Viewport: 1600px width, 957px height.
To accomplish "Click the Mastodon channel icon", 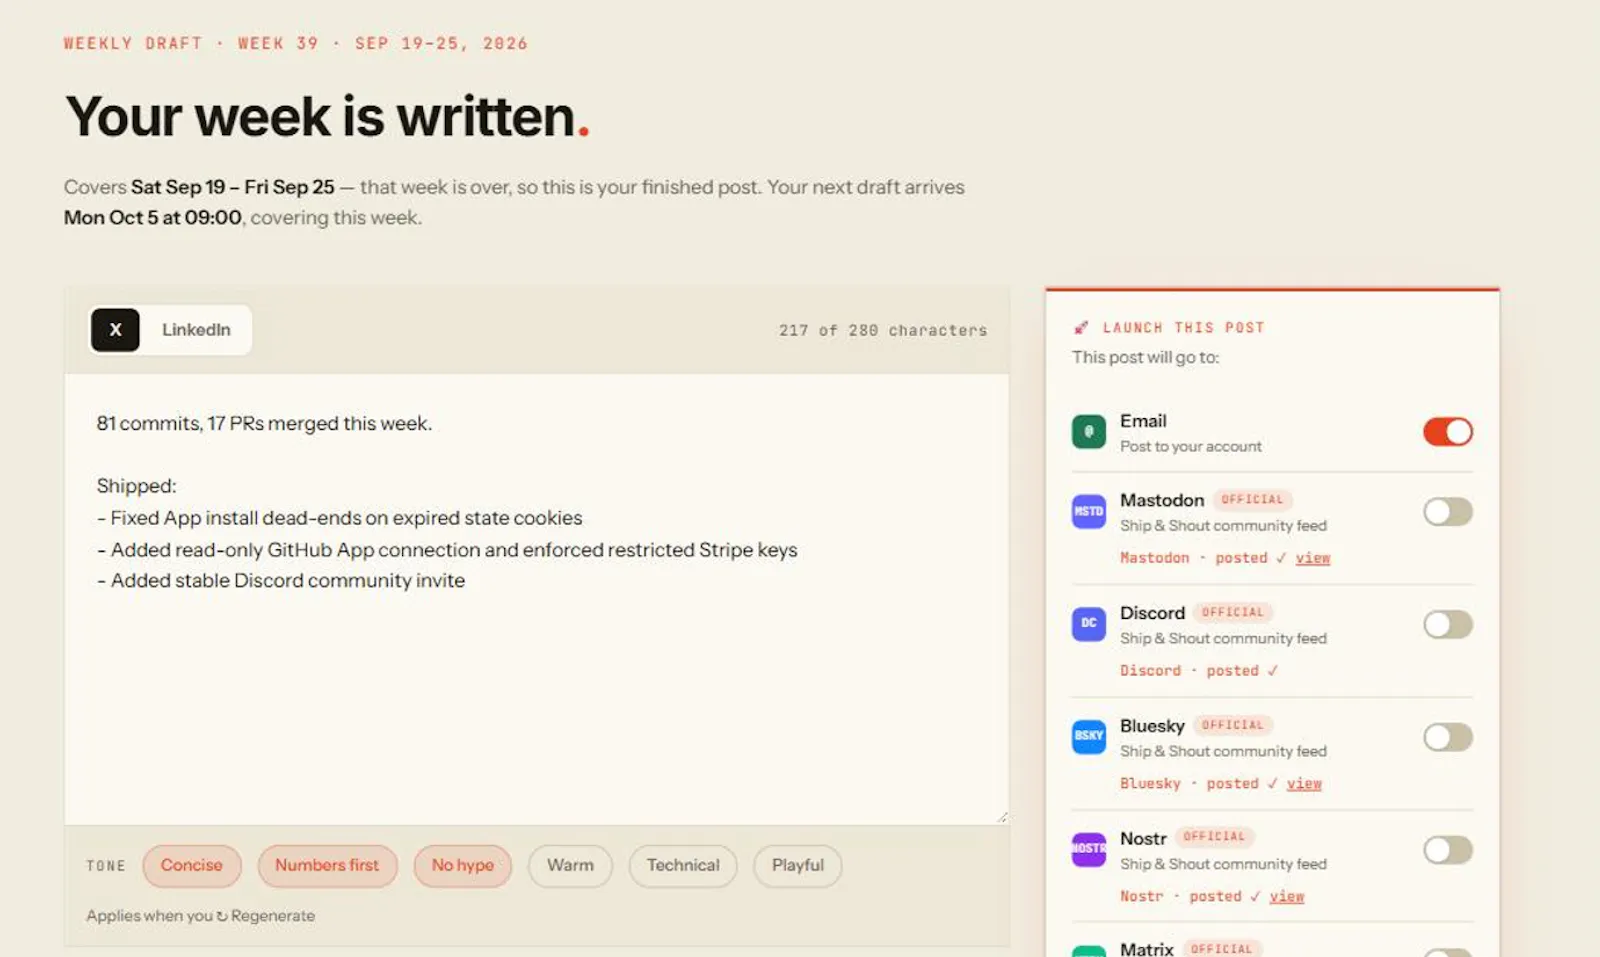I will [1089, 511].
